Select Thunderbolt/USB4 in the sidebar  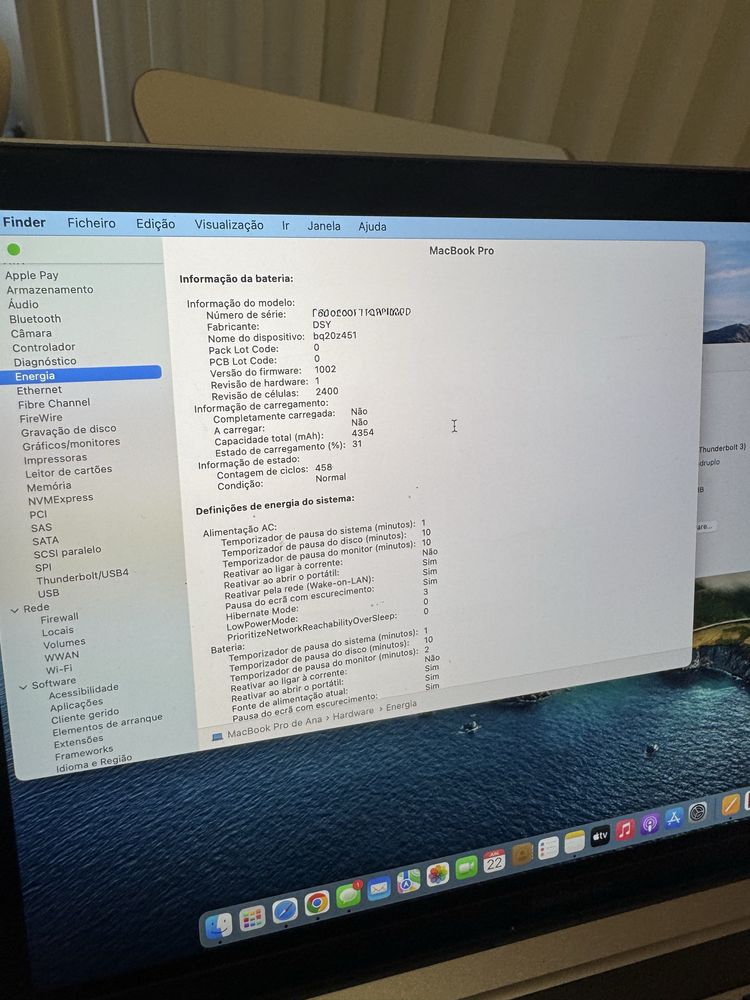pos(82,577)
